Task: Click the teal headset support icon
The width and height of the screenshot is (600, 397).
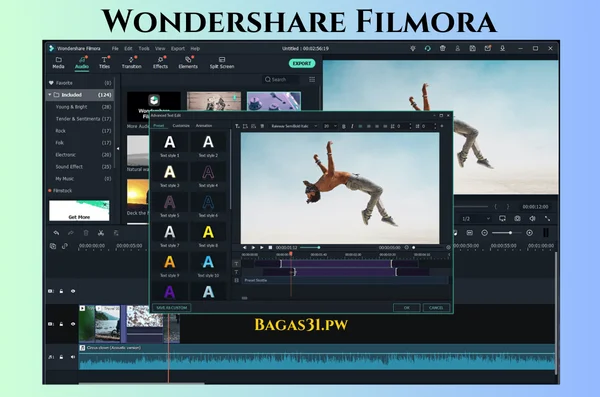Action: 427,48
